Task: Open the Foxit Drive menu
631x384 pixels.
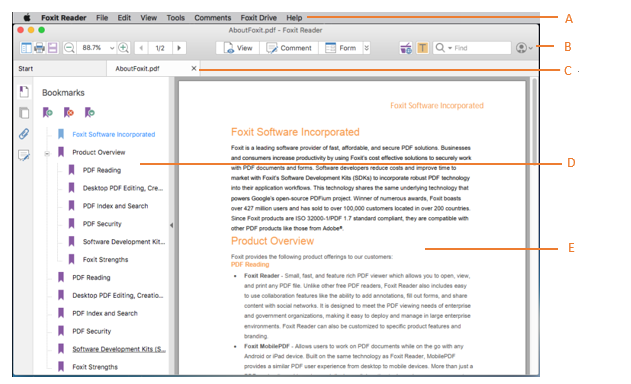Action: pyautogui.click(x=258, y=18)
